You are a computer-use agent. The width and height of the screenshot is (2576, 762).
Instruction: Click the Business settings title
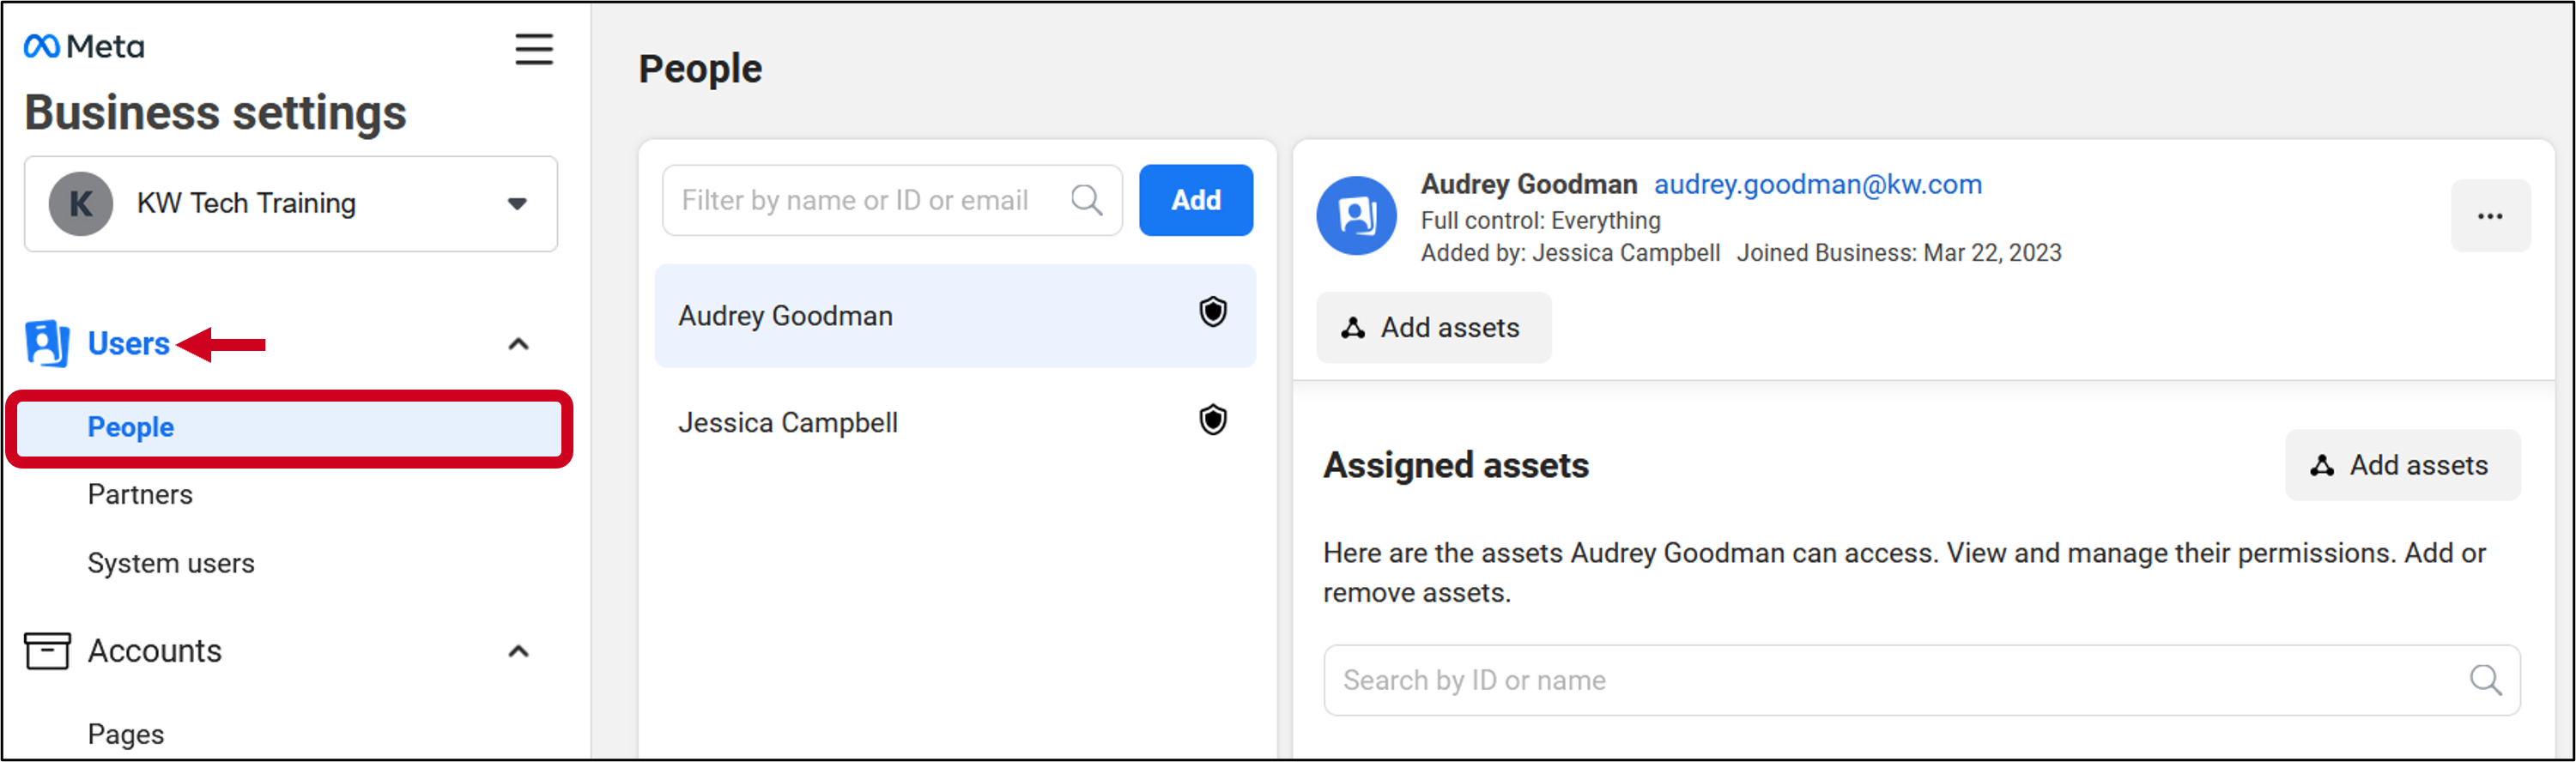coord(216,113)
